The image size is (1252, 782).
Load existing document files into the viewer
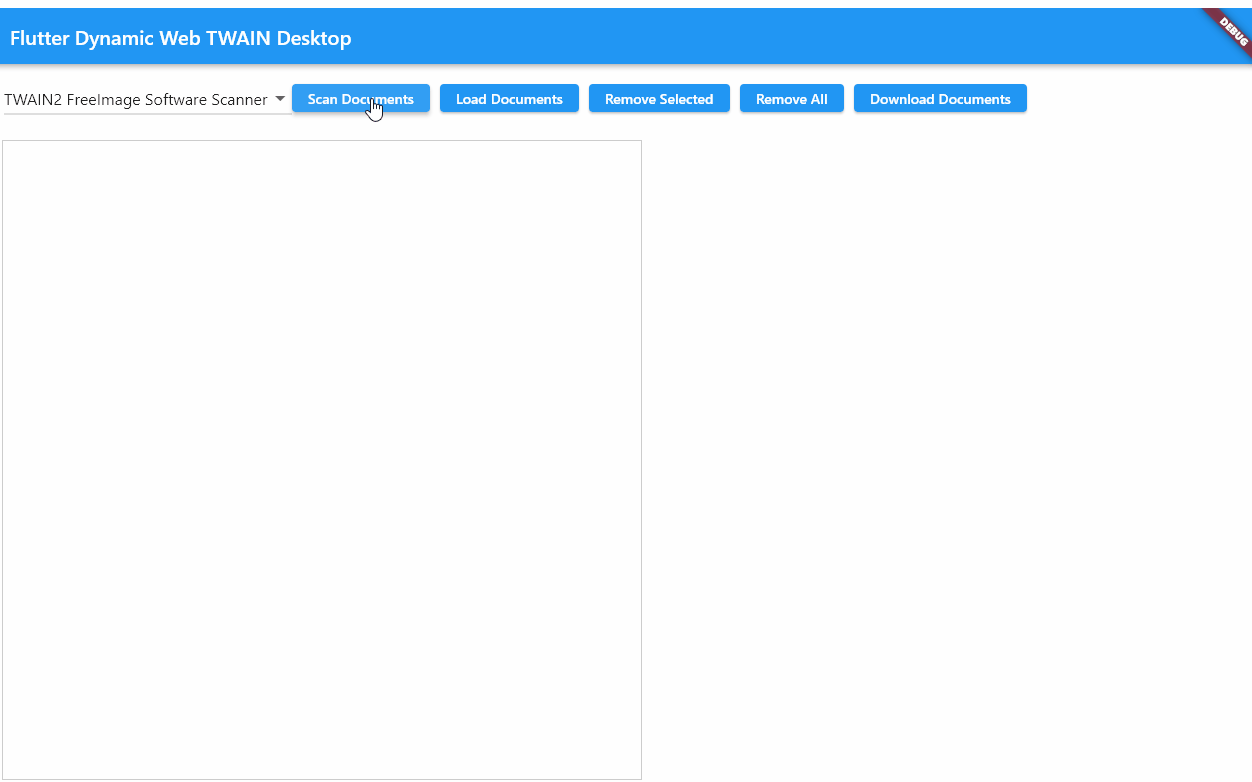coord(509,99)
